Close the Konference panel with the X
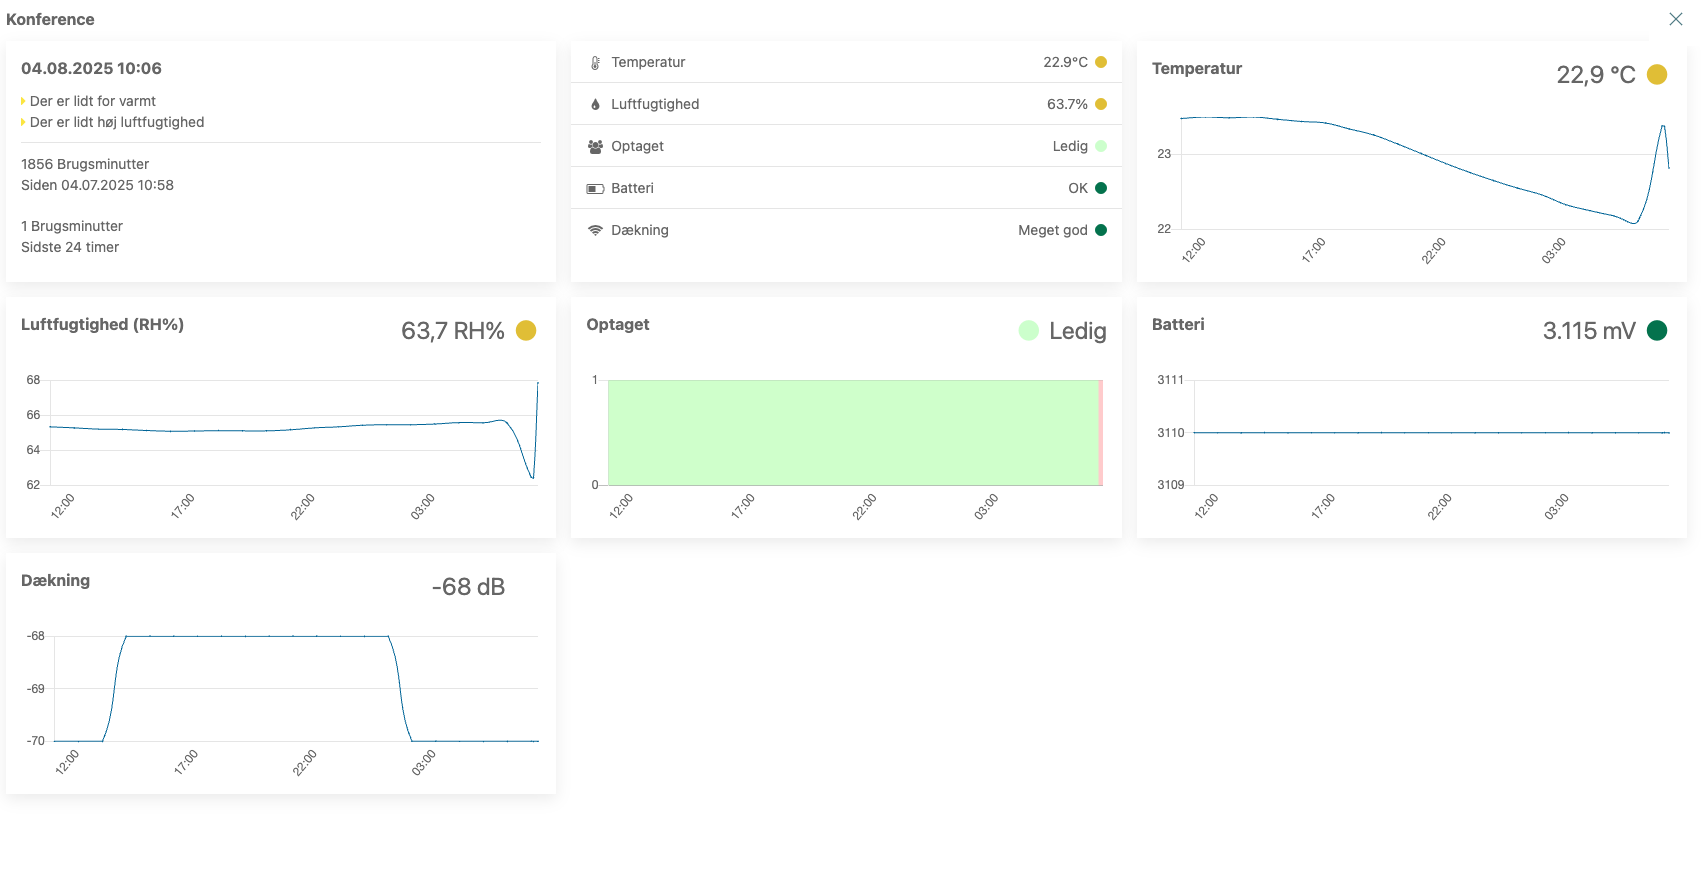The height and width of the screenshot is (893, 1701). pos(1676,19)
